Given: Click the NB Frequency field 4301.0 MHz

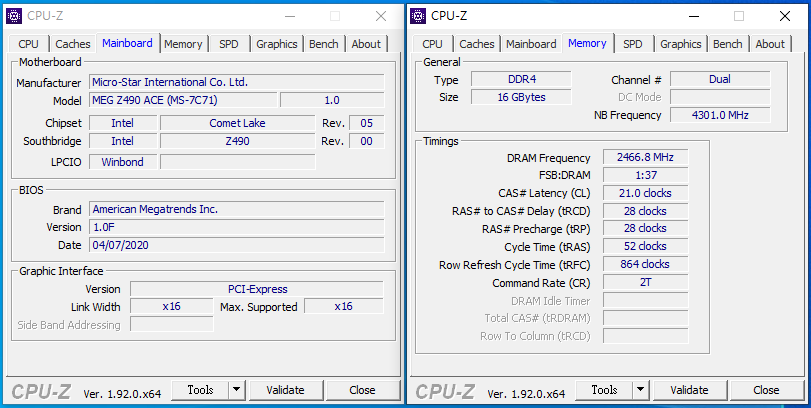Looking at the screenshot, I should 720,115.
